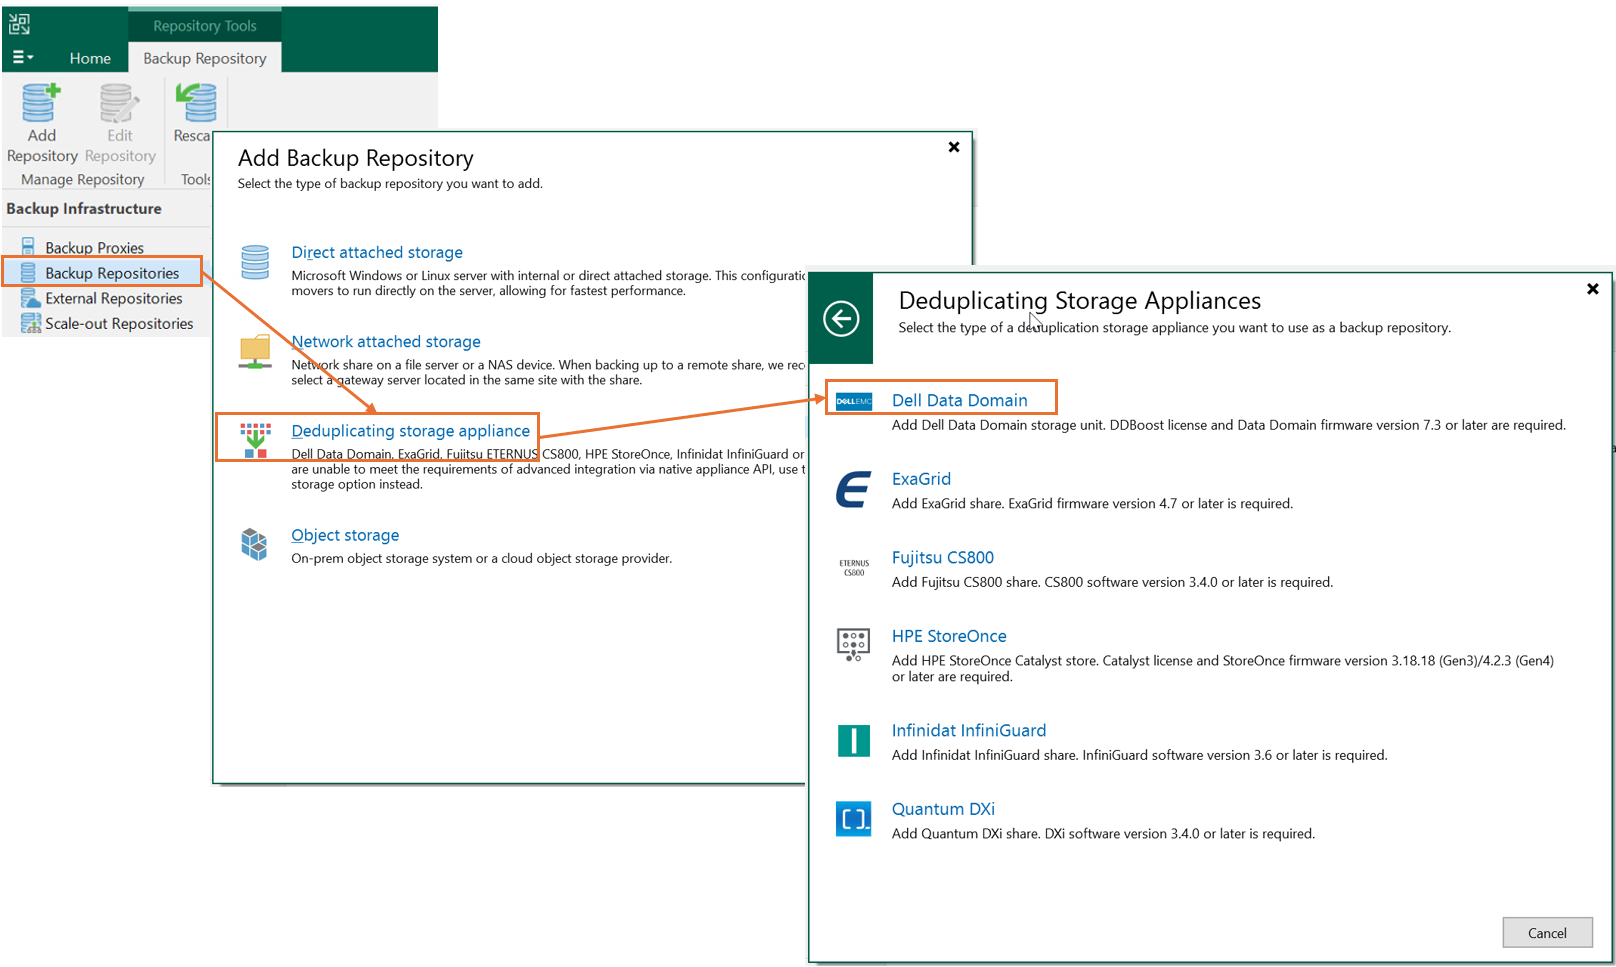Click the External Repositories tree icon
1616x967 pixels.
30,298
